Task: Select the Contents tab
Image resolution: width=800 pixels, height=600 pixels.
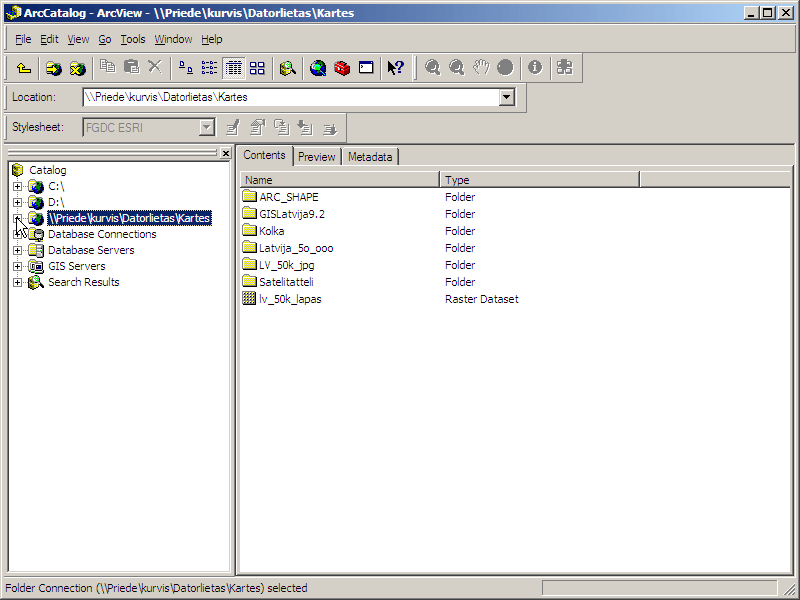Action: pyautogui.click(x=264, y=155)
